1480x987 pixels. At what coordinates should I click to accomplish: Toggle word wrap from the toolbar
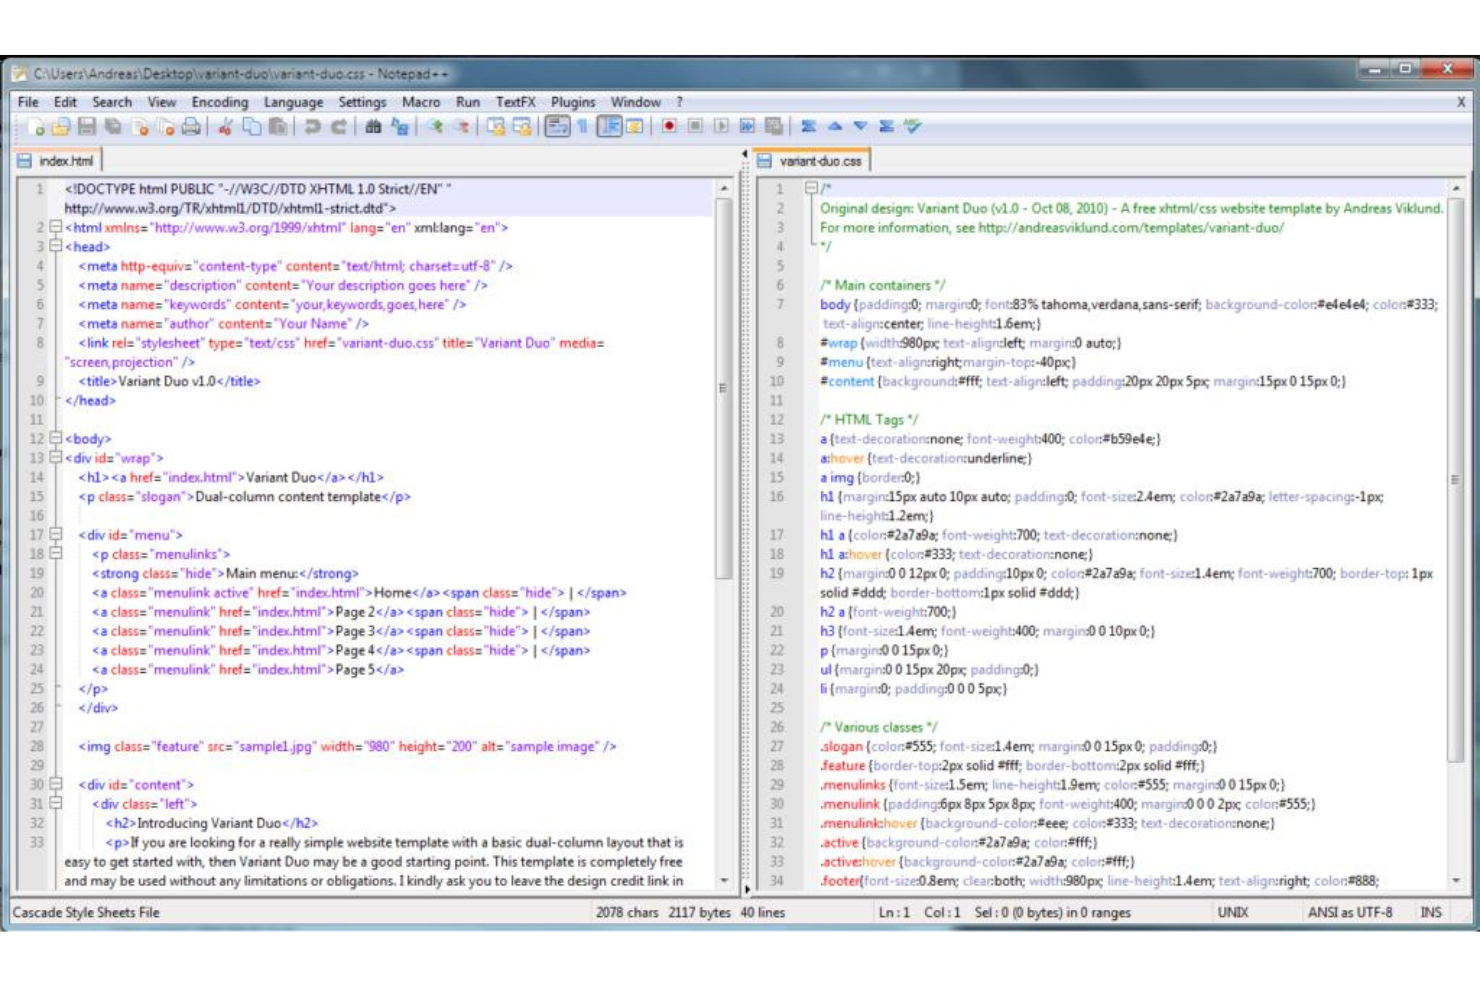pyautogui.click(x=558, y=127)
